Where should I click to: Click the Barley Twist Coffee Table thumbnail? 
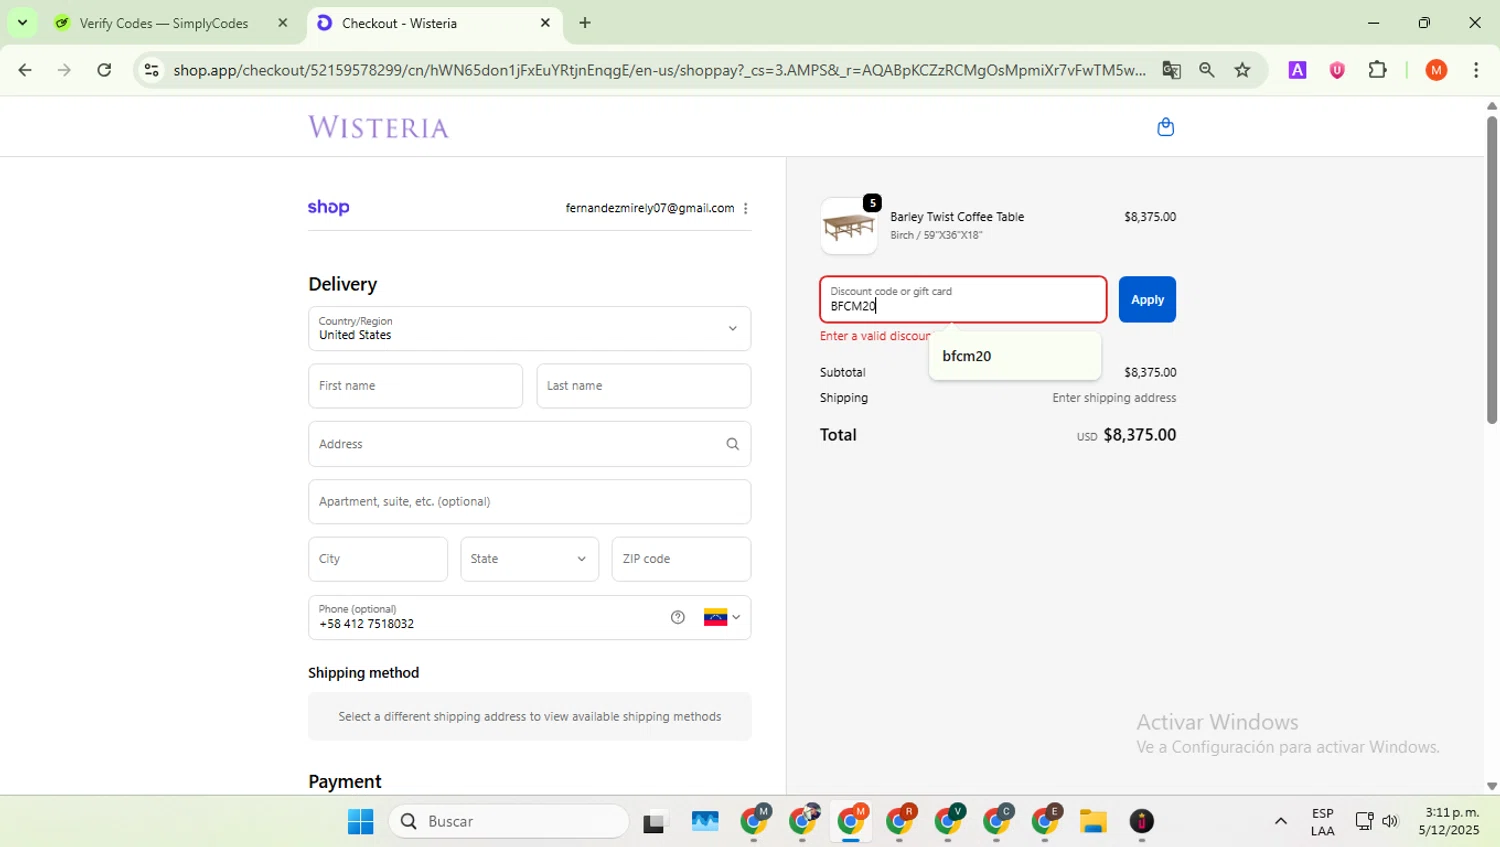[x=849, y=226]
